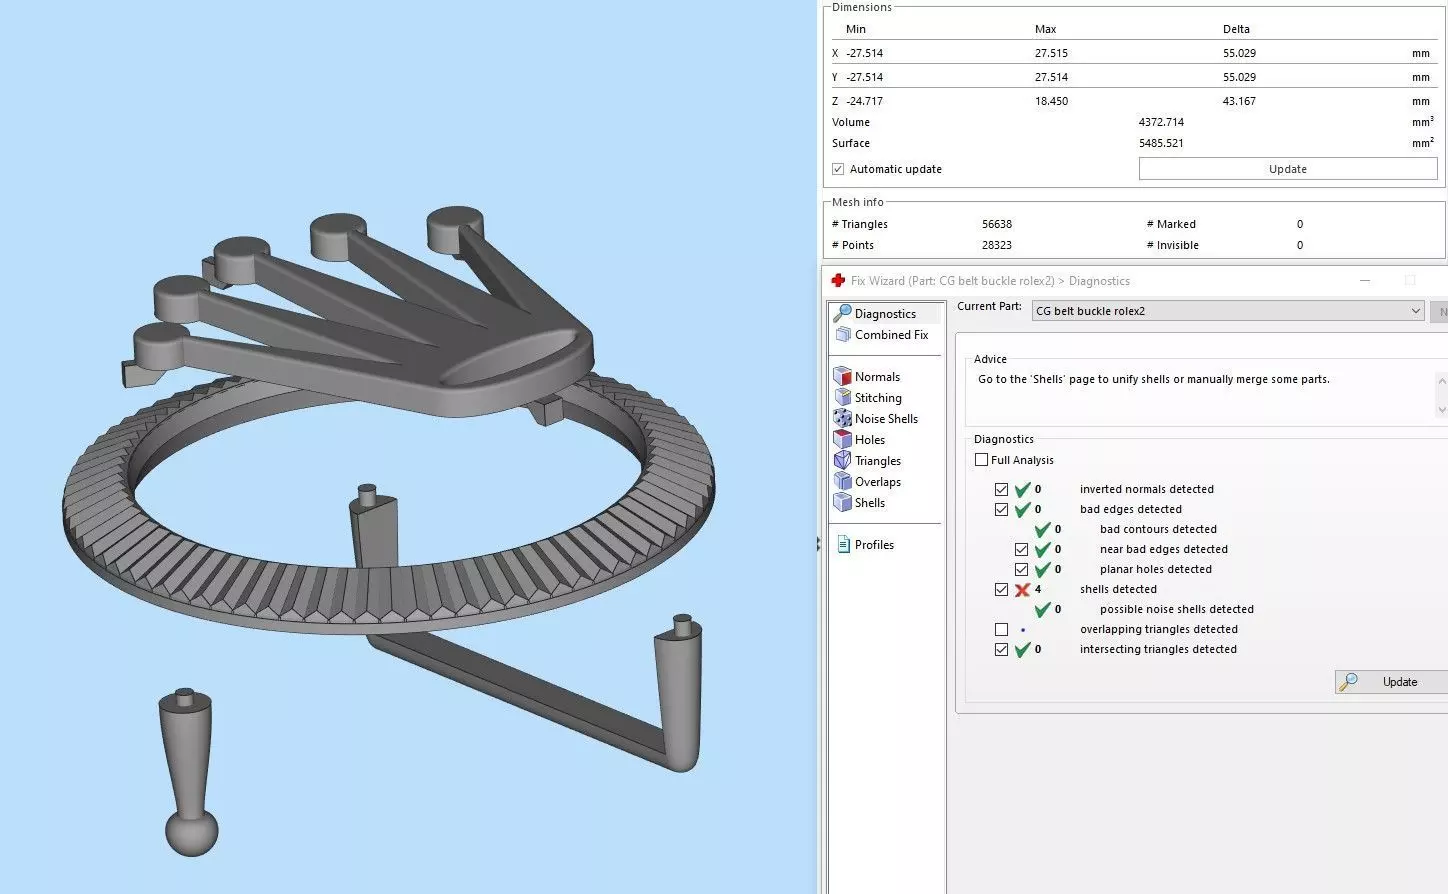Click the Noise Shells page icon
Image resolution: width=1448 pixels, height=894 pixels.
point(842,419)
